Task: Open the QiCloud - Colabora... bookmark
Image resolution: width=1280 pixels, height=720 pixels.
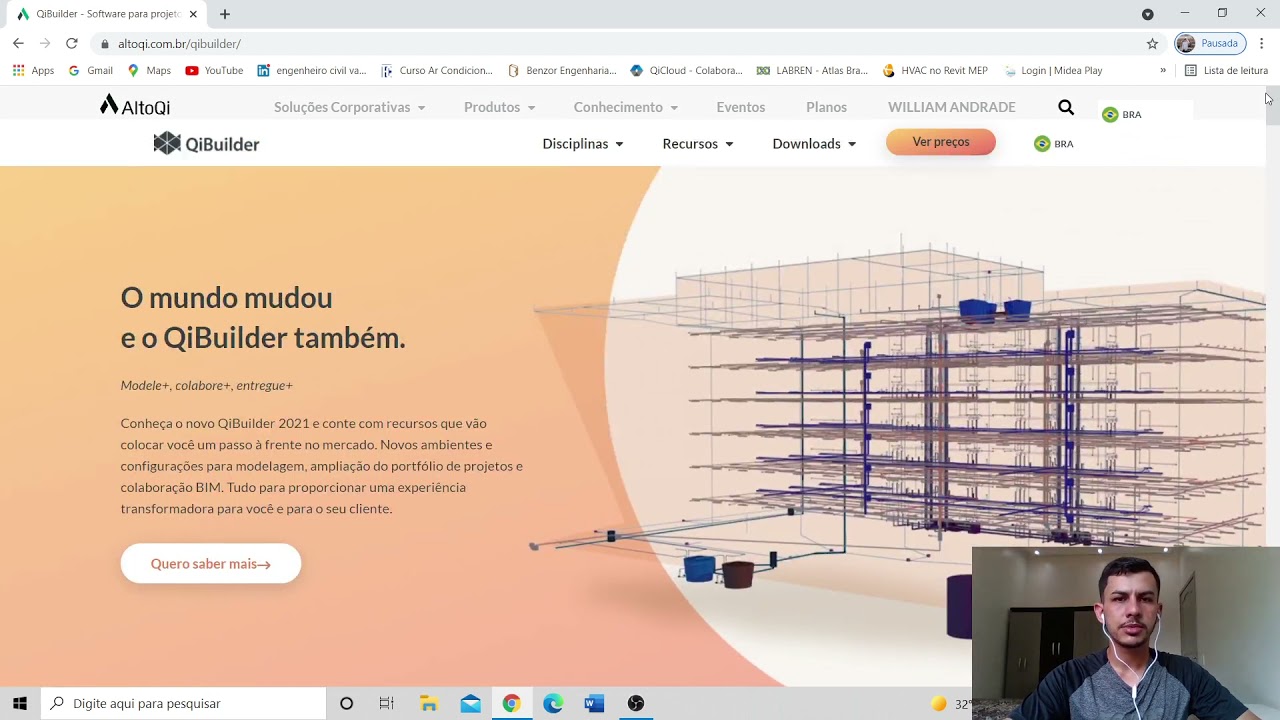Action: [687, 70]
